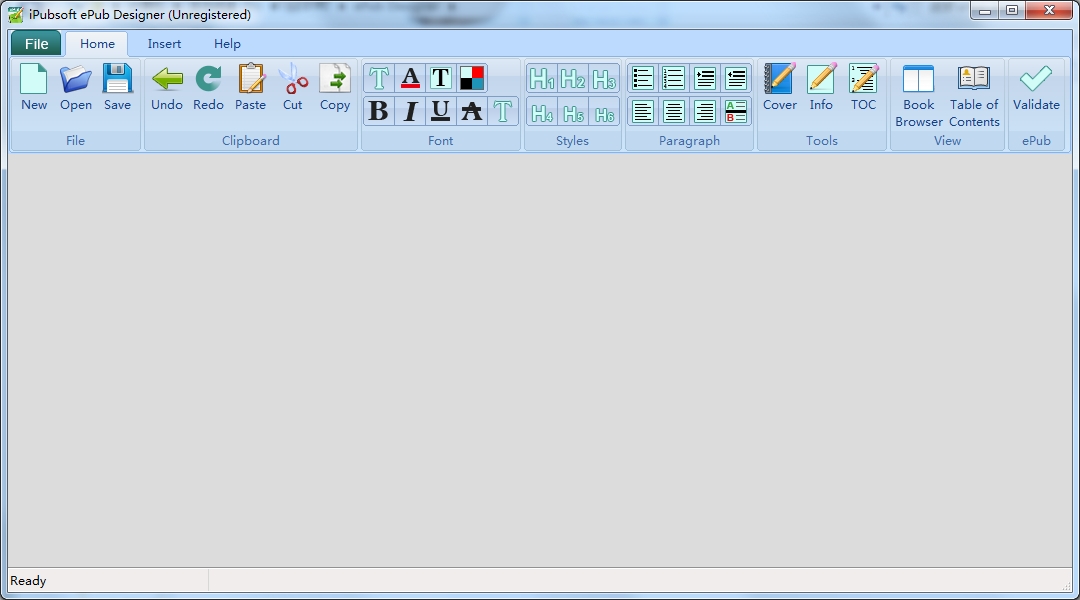The image size is (1080, 600).
Task: Open the book Info tool
Action: pos(821,87)
